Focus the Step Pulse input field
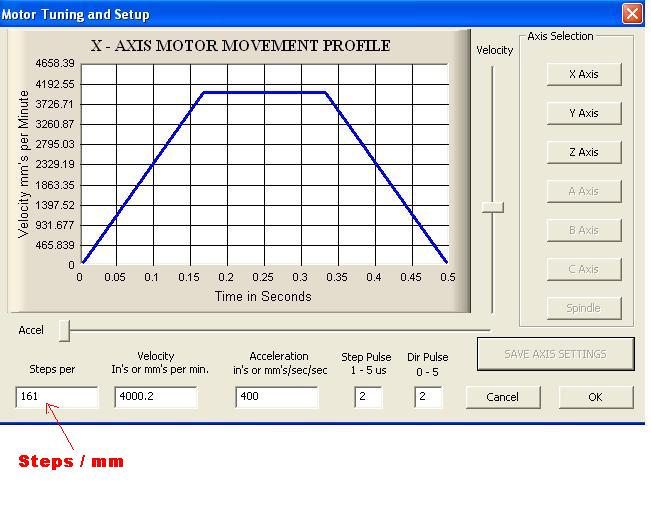The height and width of the screenshot is (512, 651). 368,397
